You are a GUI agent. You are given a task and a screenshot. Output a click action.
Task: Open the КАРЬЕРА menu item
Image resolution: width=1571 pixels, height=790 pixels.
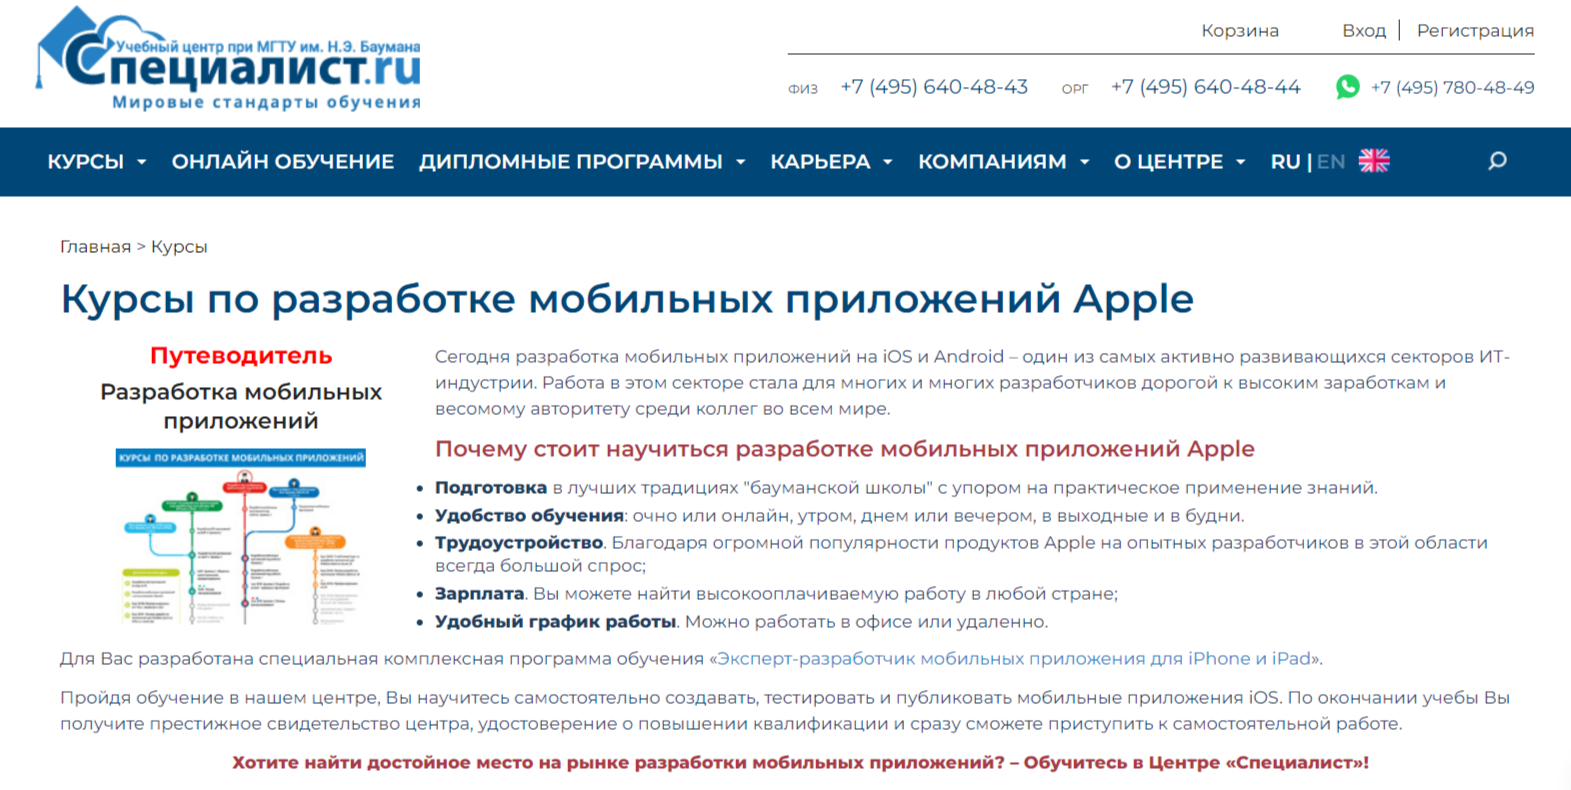click(x=820, y=161)
